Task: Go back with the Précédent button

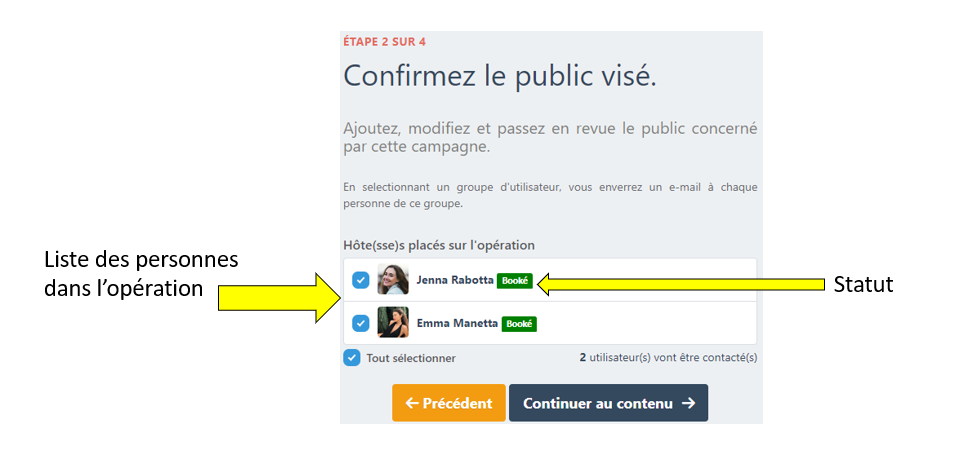Action: [x=449, y=403]
